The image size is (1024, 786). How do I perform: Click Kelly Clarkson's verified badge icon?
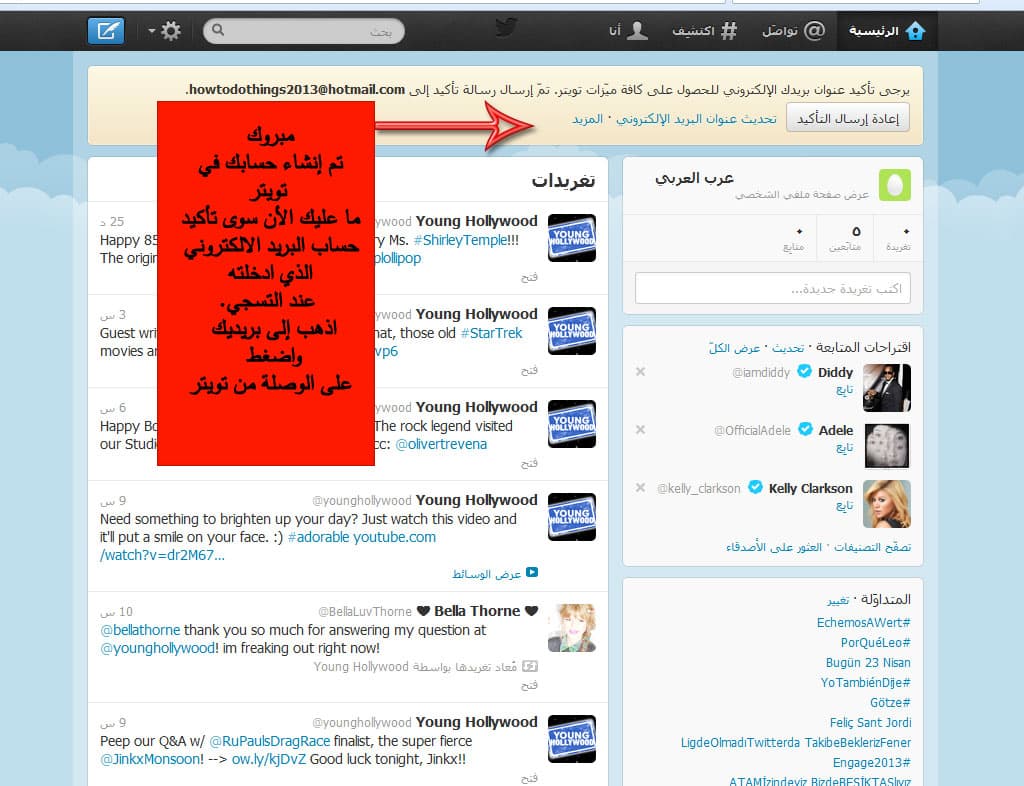pos(755,487)
